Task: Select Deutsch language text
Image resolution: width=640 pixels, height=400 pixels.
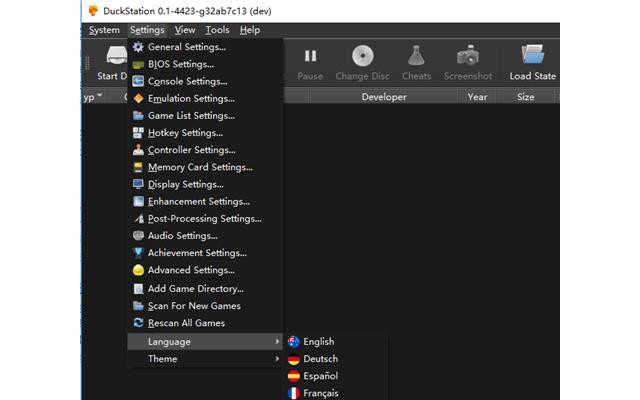Action: tap(320, 359)
